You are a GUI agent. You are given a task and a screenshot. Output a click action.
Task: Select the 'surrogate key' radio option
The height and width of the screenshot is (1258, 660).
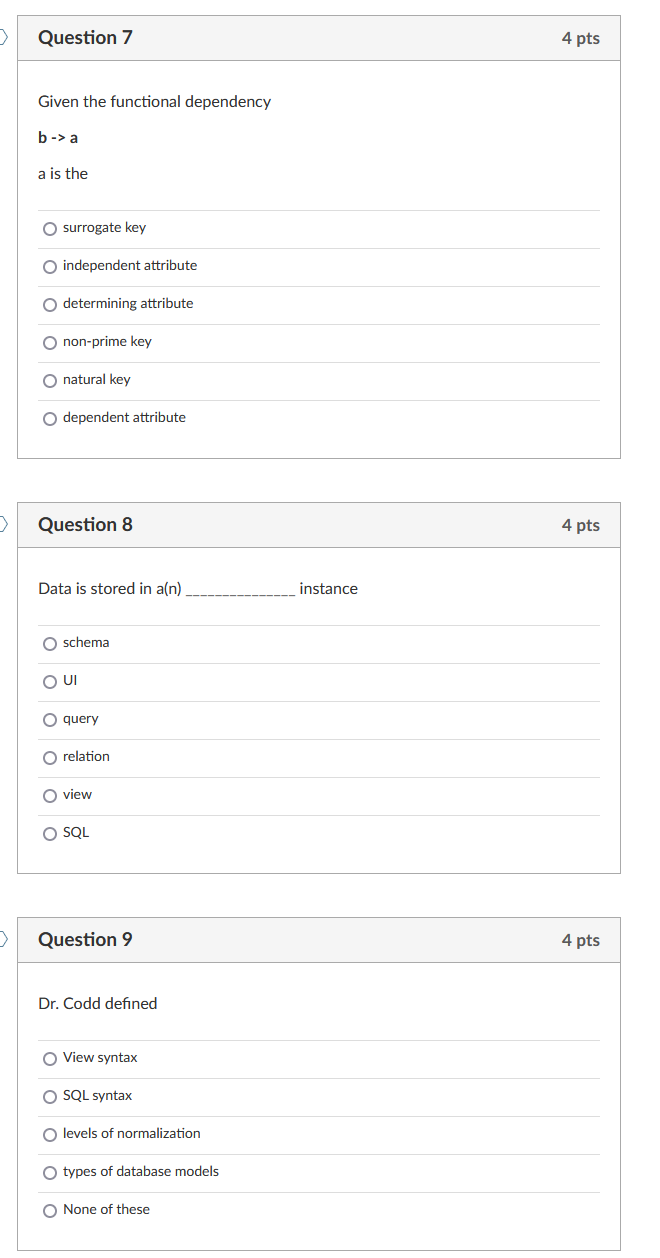(x=50, y=228)
